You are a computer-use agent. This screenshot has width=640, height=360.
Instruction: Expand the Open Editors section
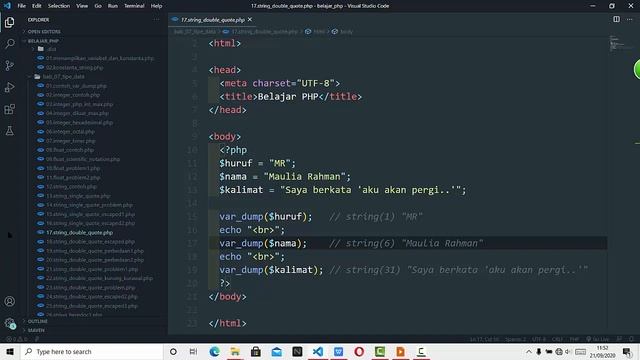pyautogui.click(x=44, y=31)
